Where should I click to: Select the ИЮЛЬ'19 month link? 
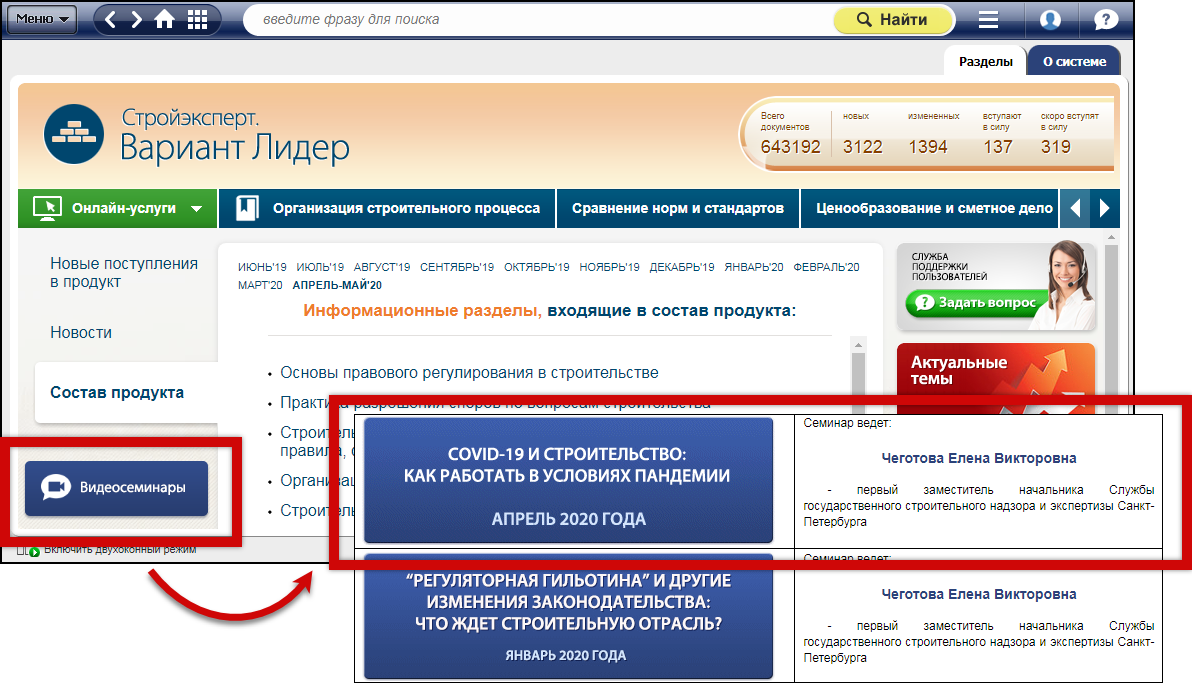pos(320,267)
